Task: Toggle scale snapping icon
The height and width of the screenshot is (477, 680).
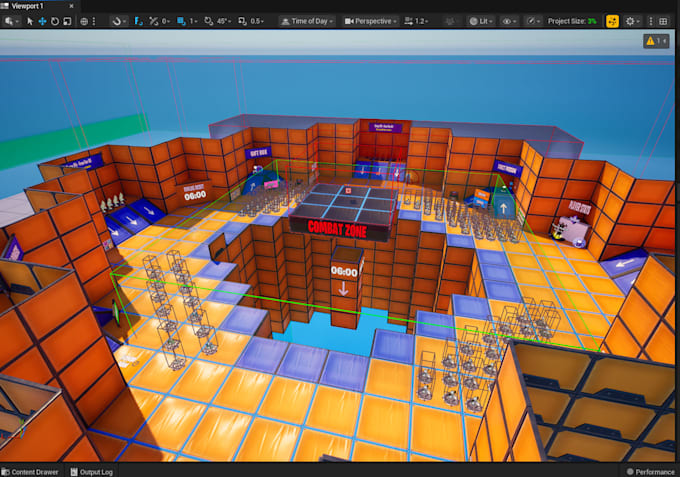Action: click(x=242, y=21)
